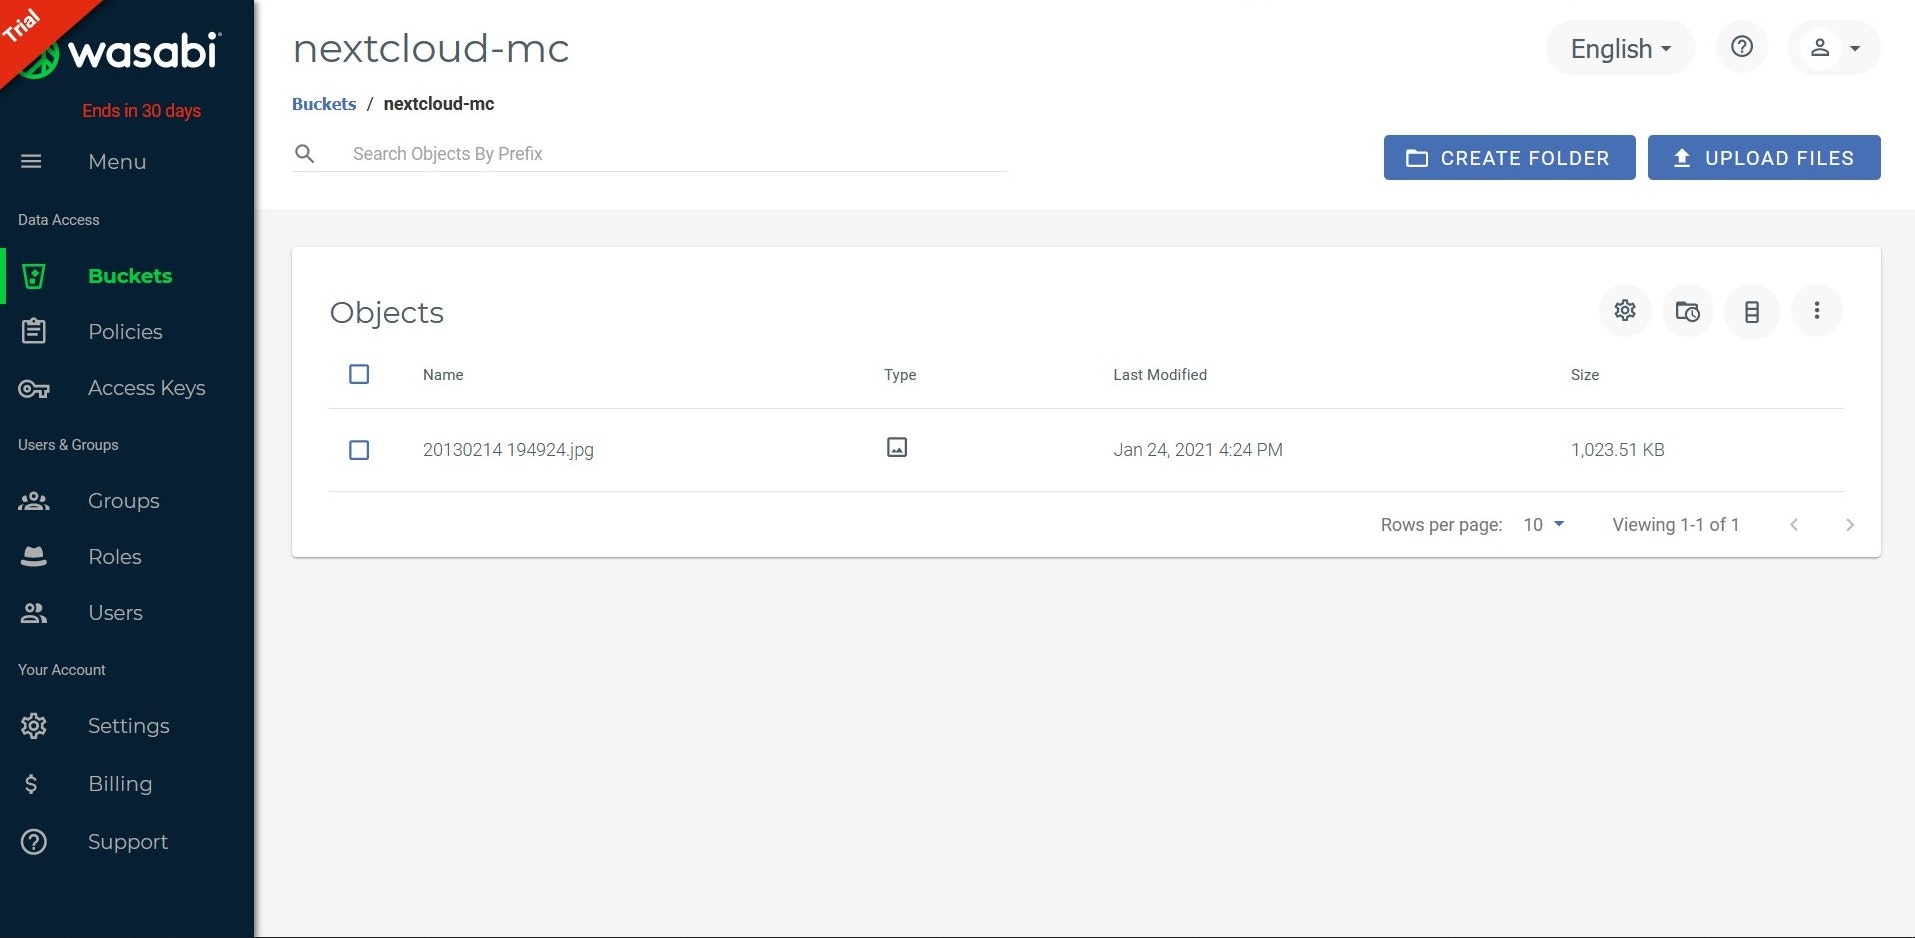Click the show versions folder-clock icon

point(1688,311)
